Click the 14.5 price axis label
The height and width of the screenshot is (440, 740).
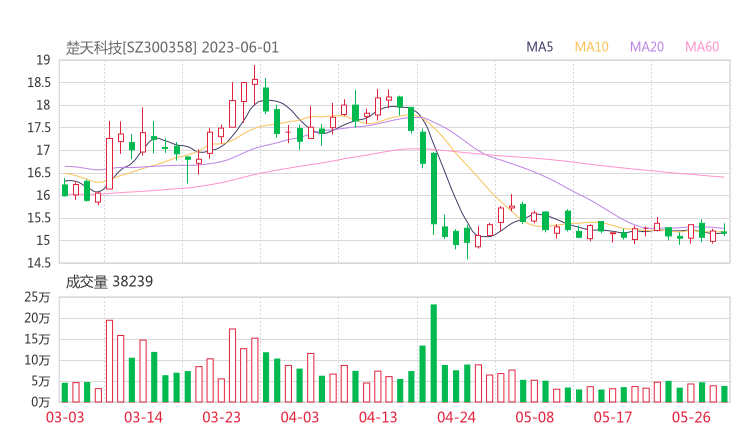pyautogui.click(x=39, y=263)
